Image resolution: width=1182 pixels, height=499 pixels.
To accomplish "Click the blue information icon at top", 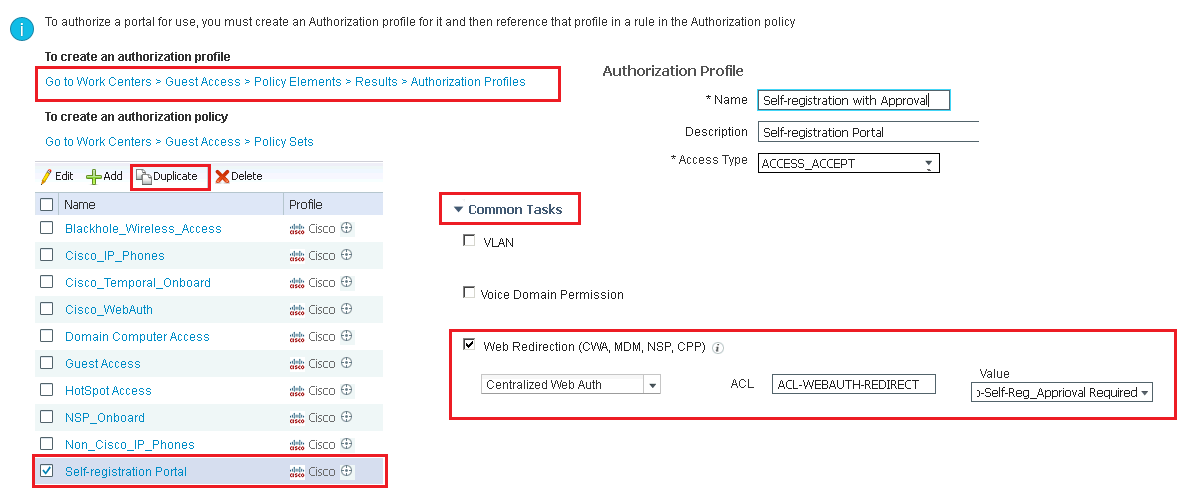I will click(22, 29).
